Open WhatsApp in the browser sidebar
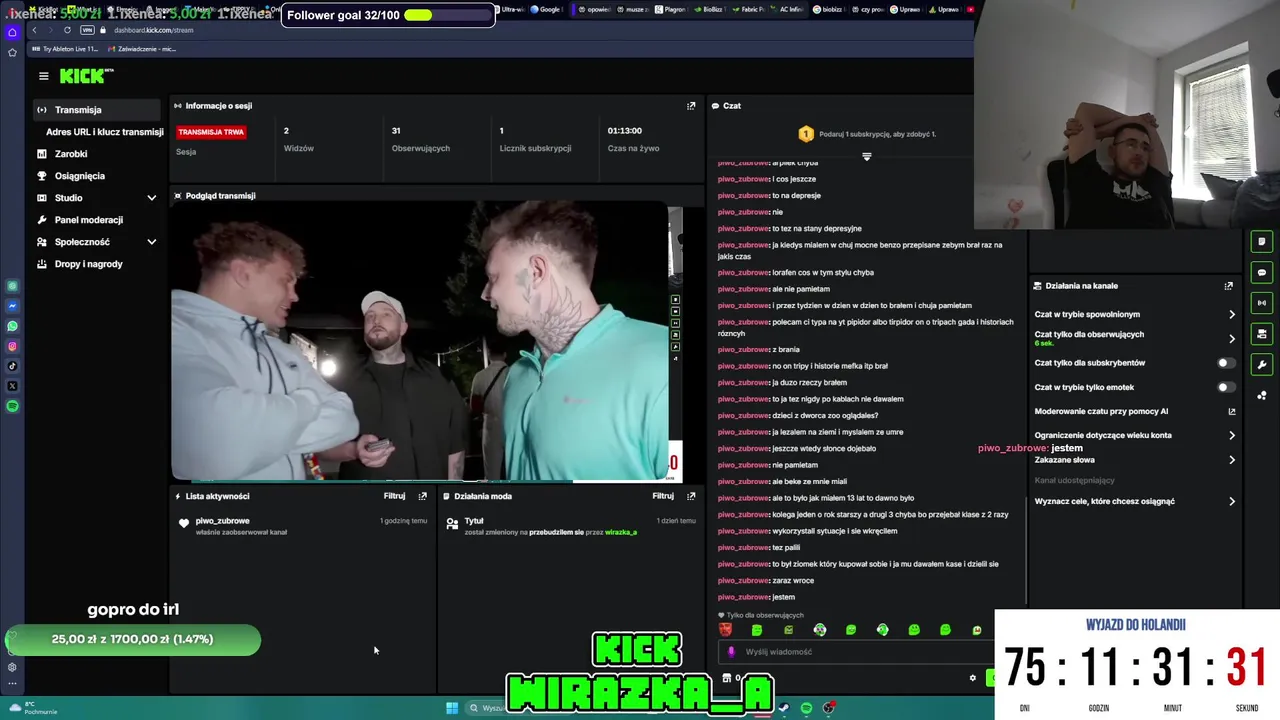The image size is (1280, 720). (x=12, y=326)
